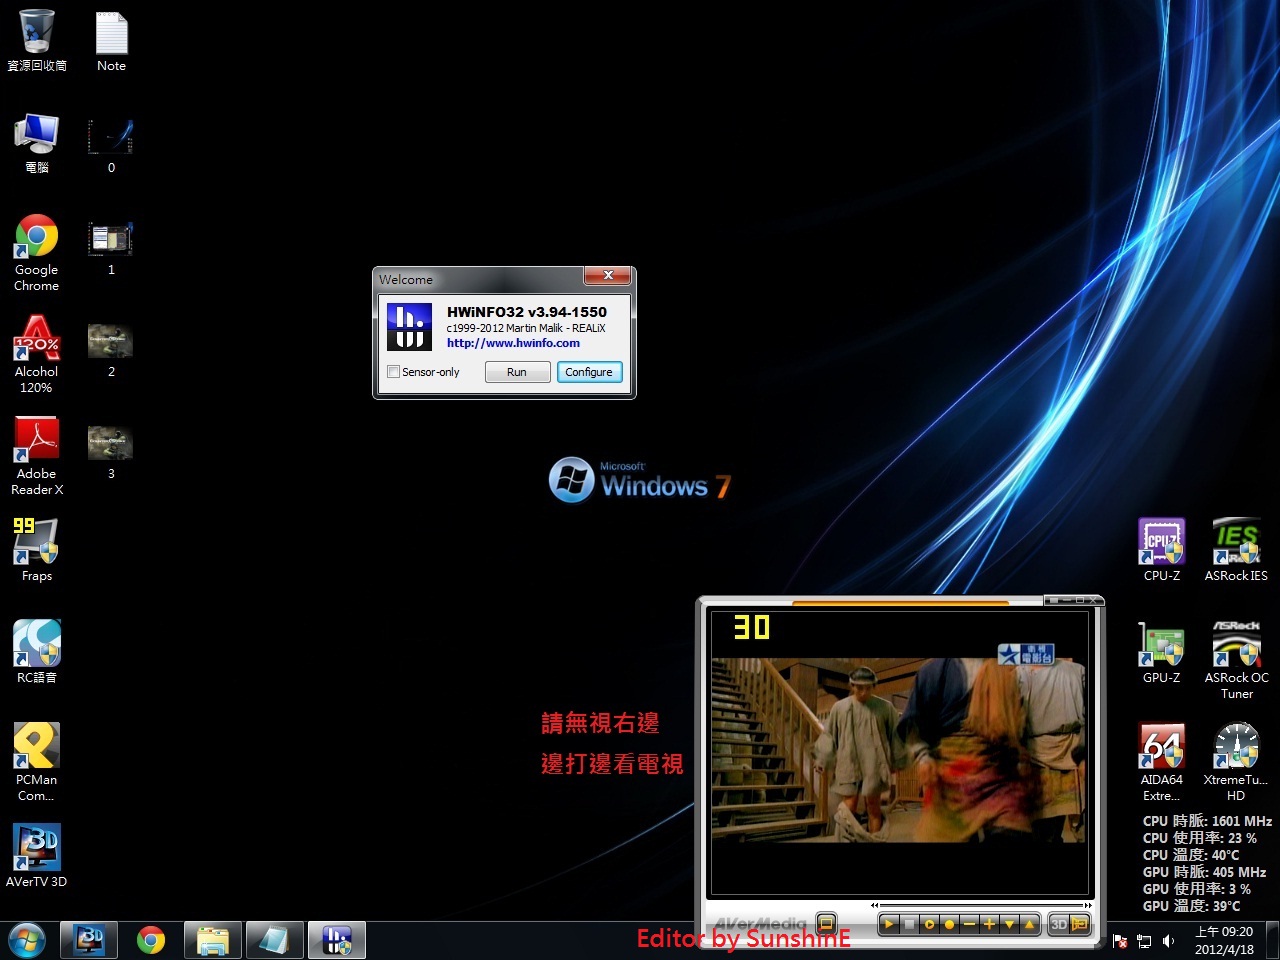Click the "CPU 使用率: 23 %" gadget line

point(1200,838)
